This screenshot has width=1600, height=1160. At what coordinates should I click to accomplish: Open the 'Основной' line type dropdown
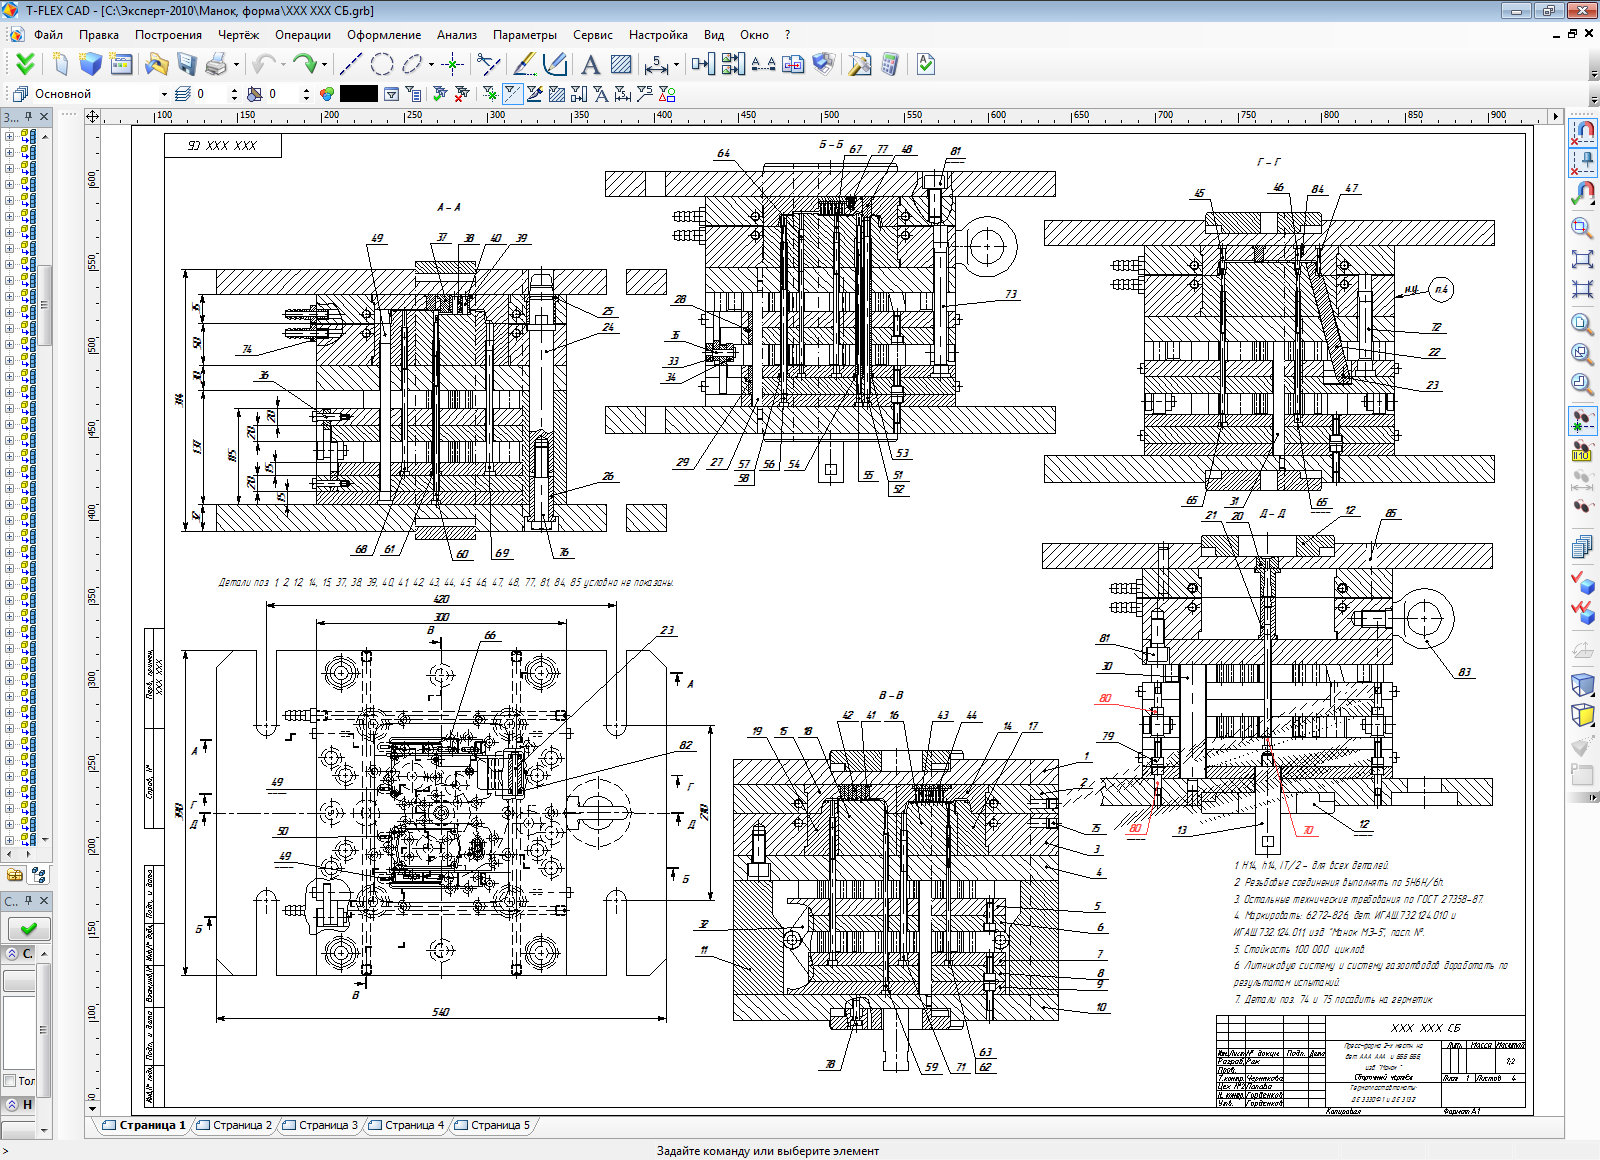coord(164,94)
